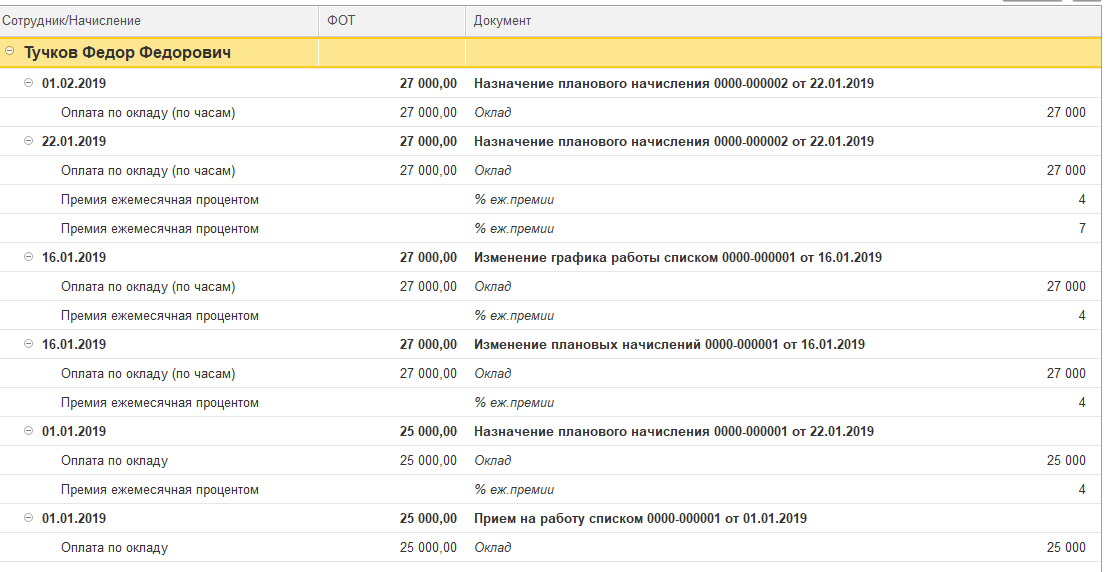The width and height of the screenshot is (1114, 572).
Task: Collapse the Тучков Федор Федорович group
Action: [9, 52]
